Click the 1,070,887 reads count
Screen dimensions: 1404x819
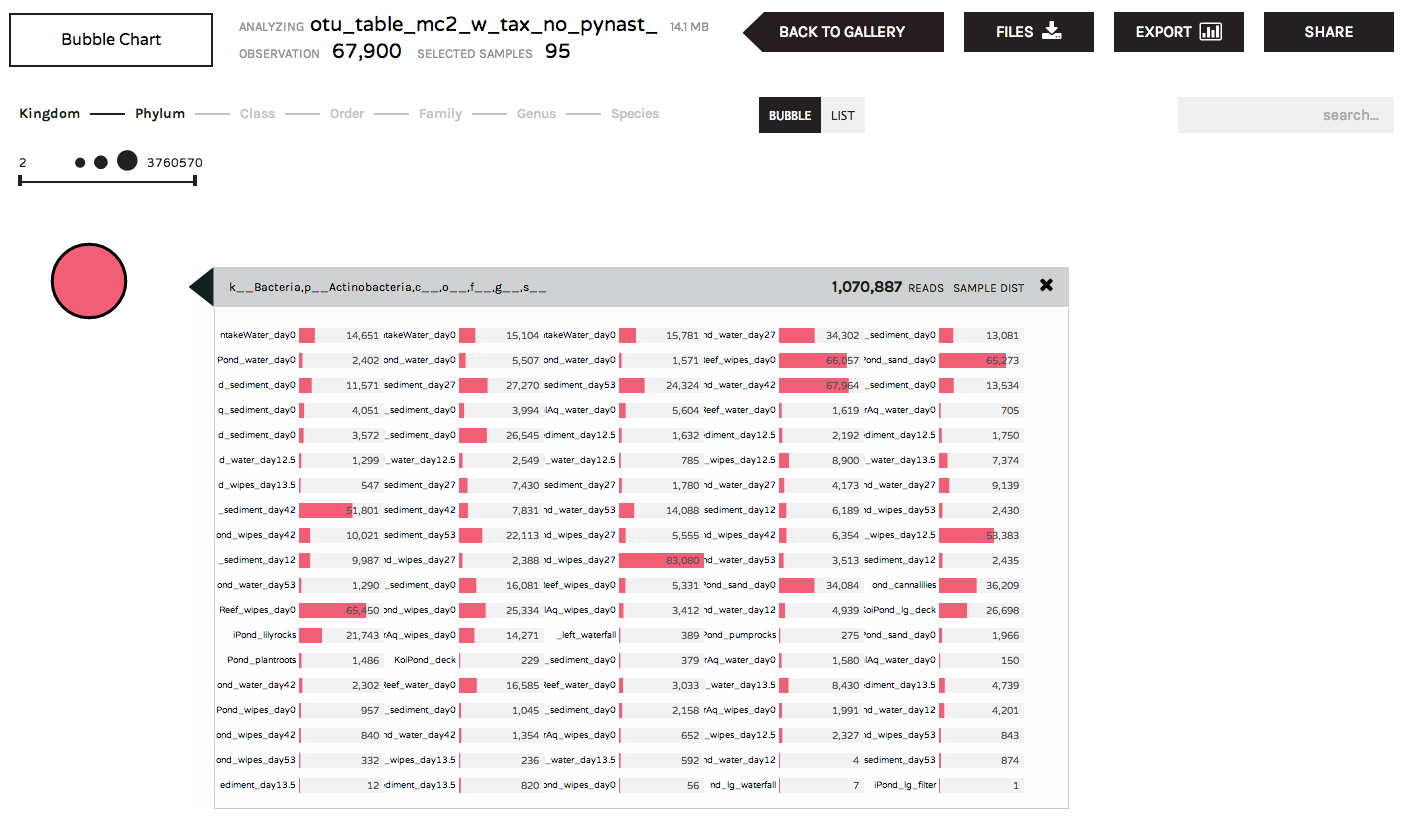click(866, 287)
